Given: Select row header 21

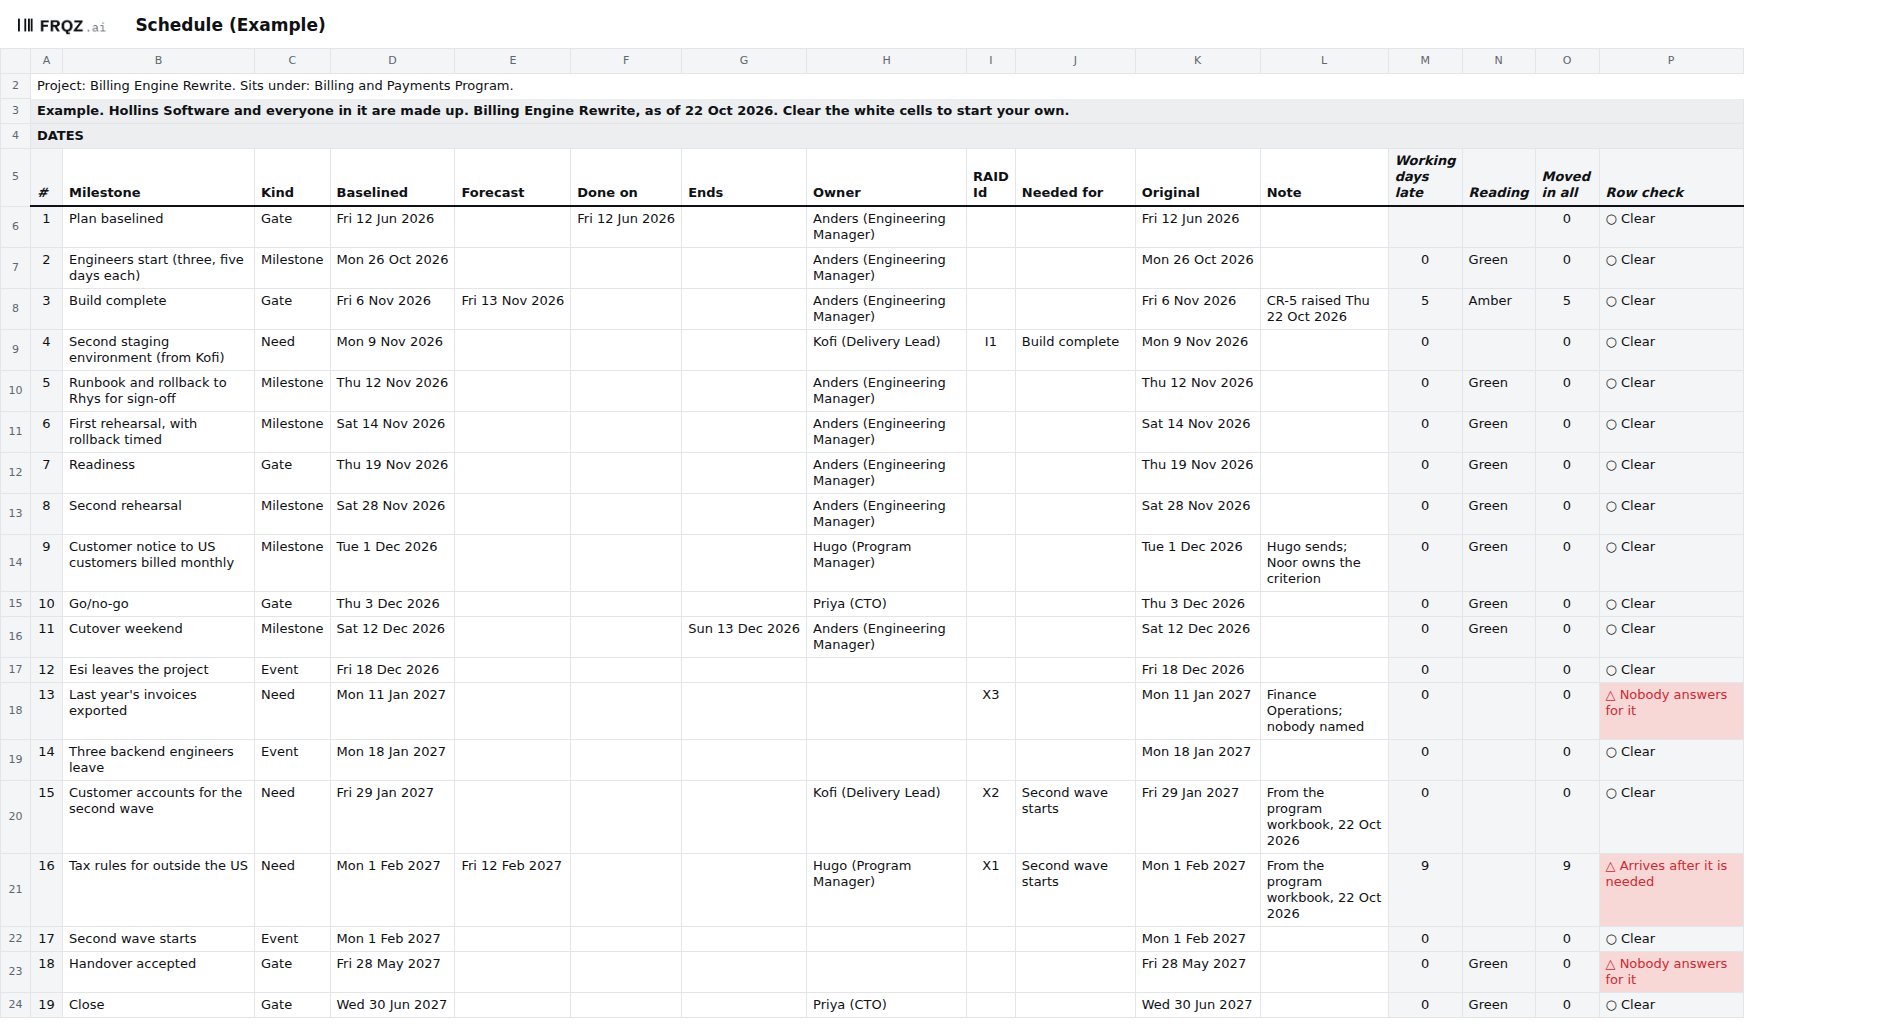Looking at the screenshot, I should 15,890.
